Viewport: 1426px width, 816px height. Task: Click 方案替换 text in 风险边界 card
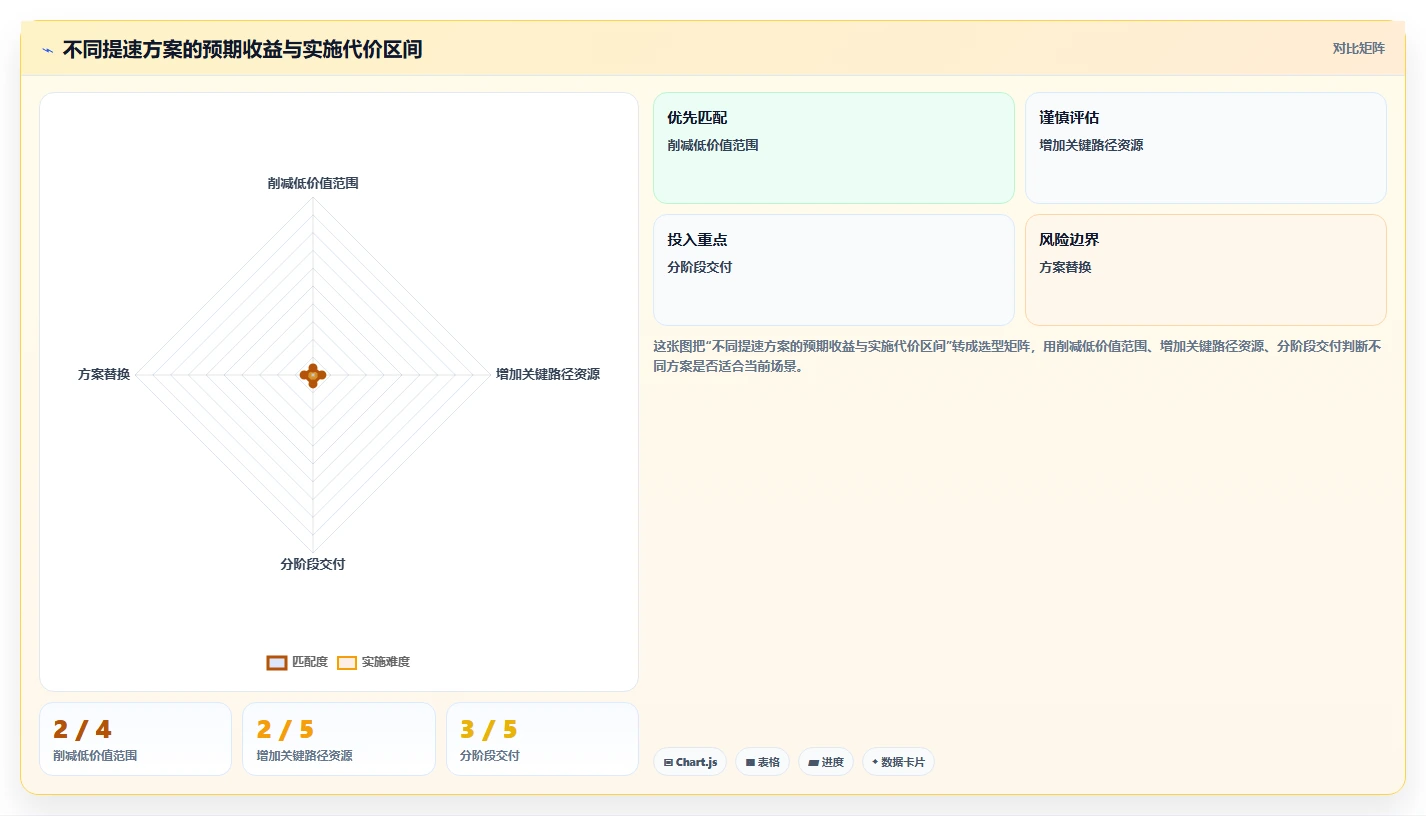click(1066, 267)
